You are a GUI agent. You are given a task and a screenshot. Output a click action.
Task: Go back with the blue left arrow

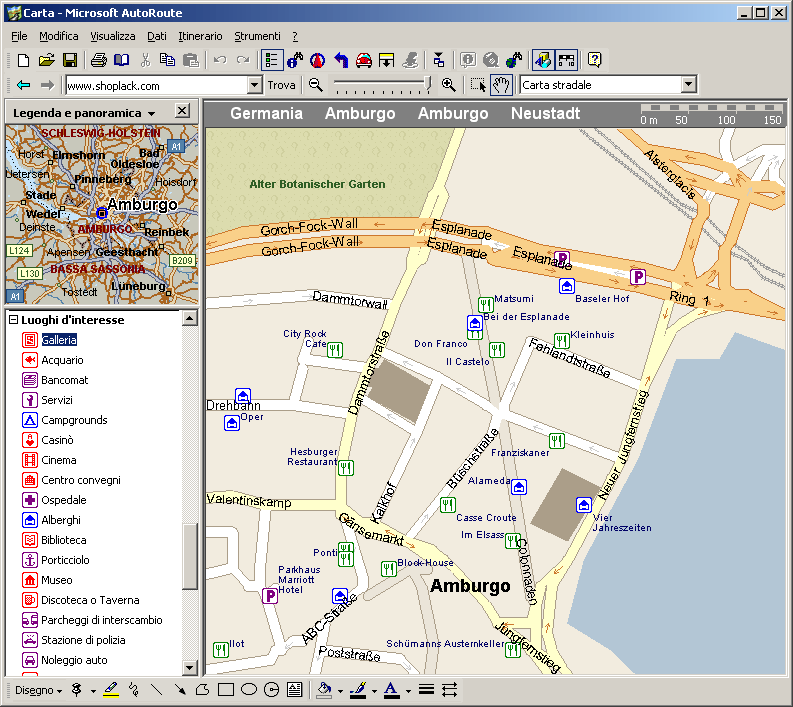click(x=23, y=85)
